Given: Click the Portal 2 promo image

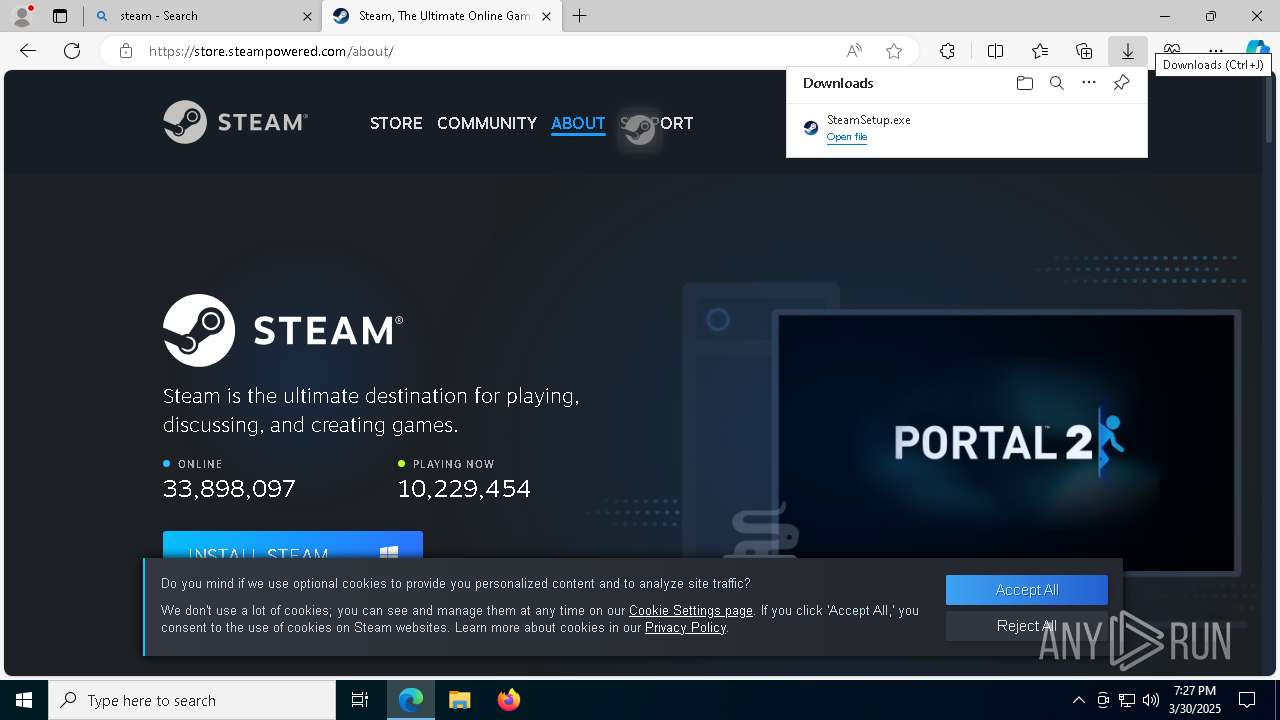Looking at the screenshot, I should pos(1006,442).
